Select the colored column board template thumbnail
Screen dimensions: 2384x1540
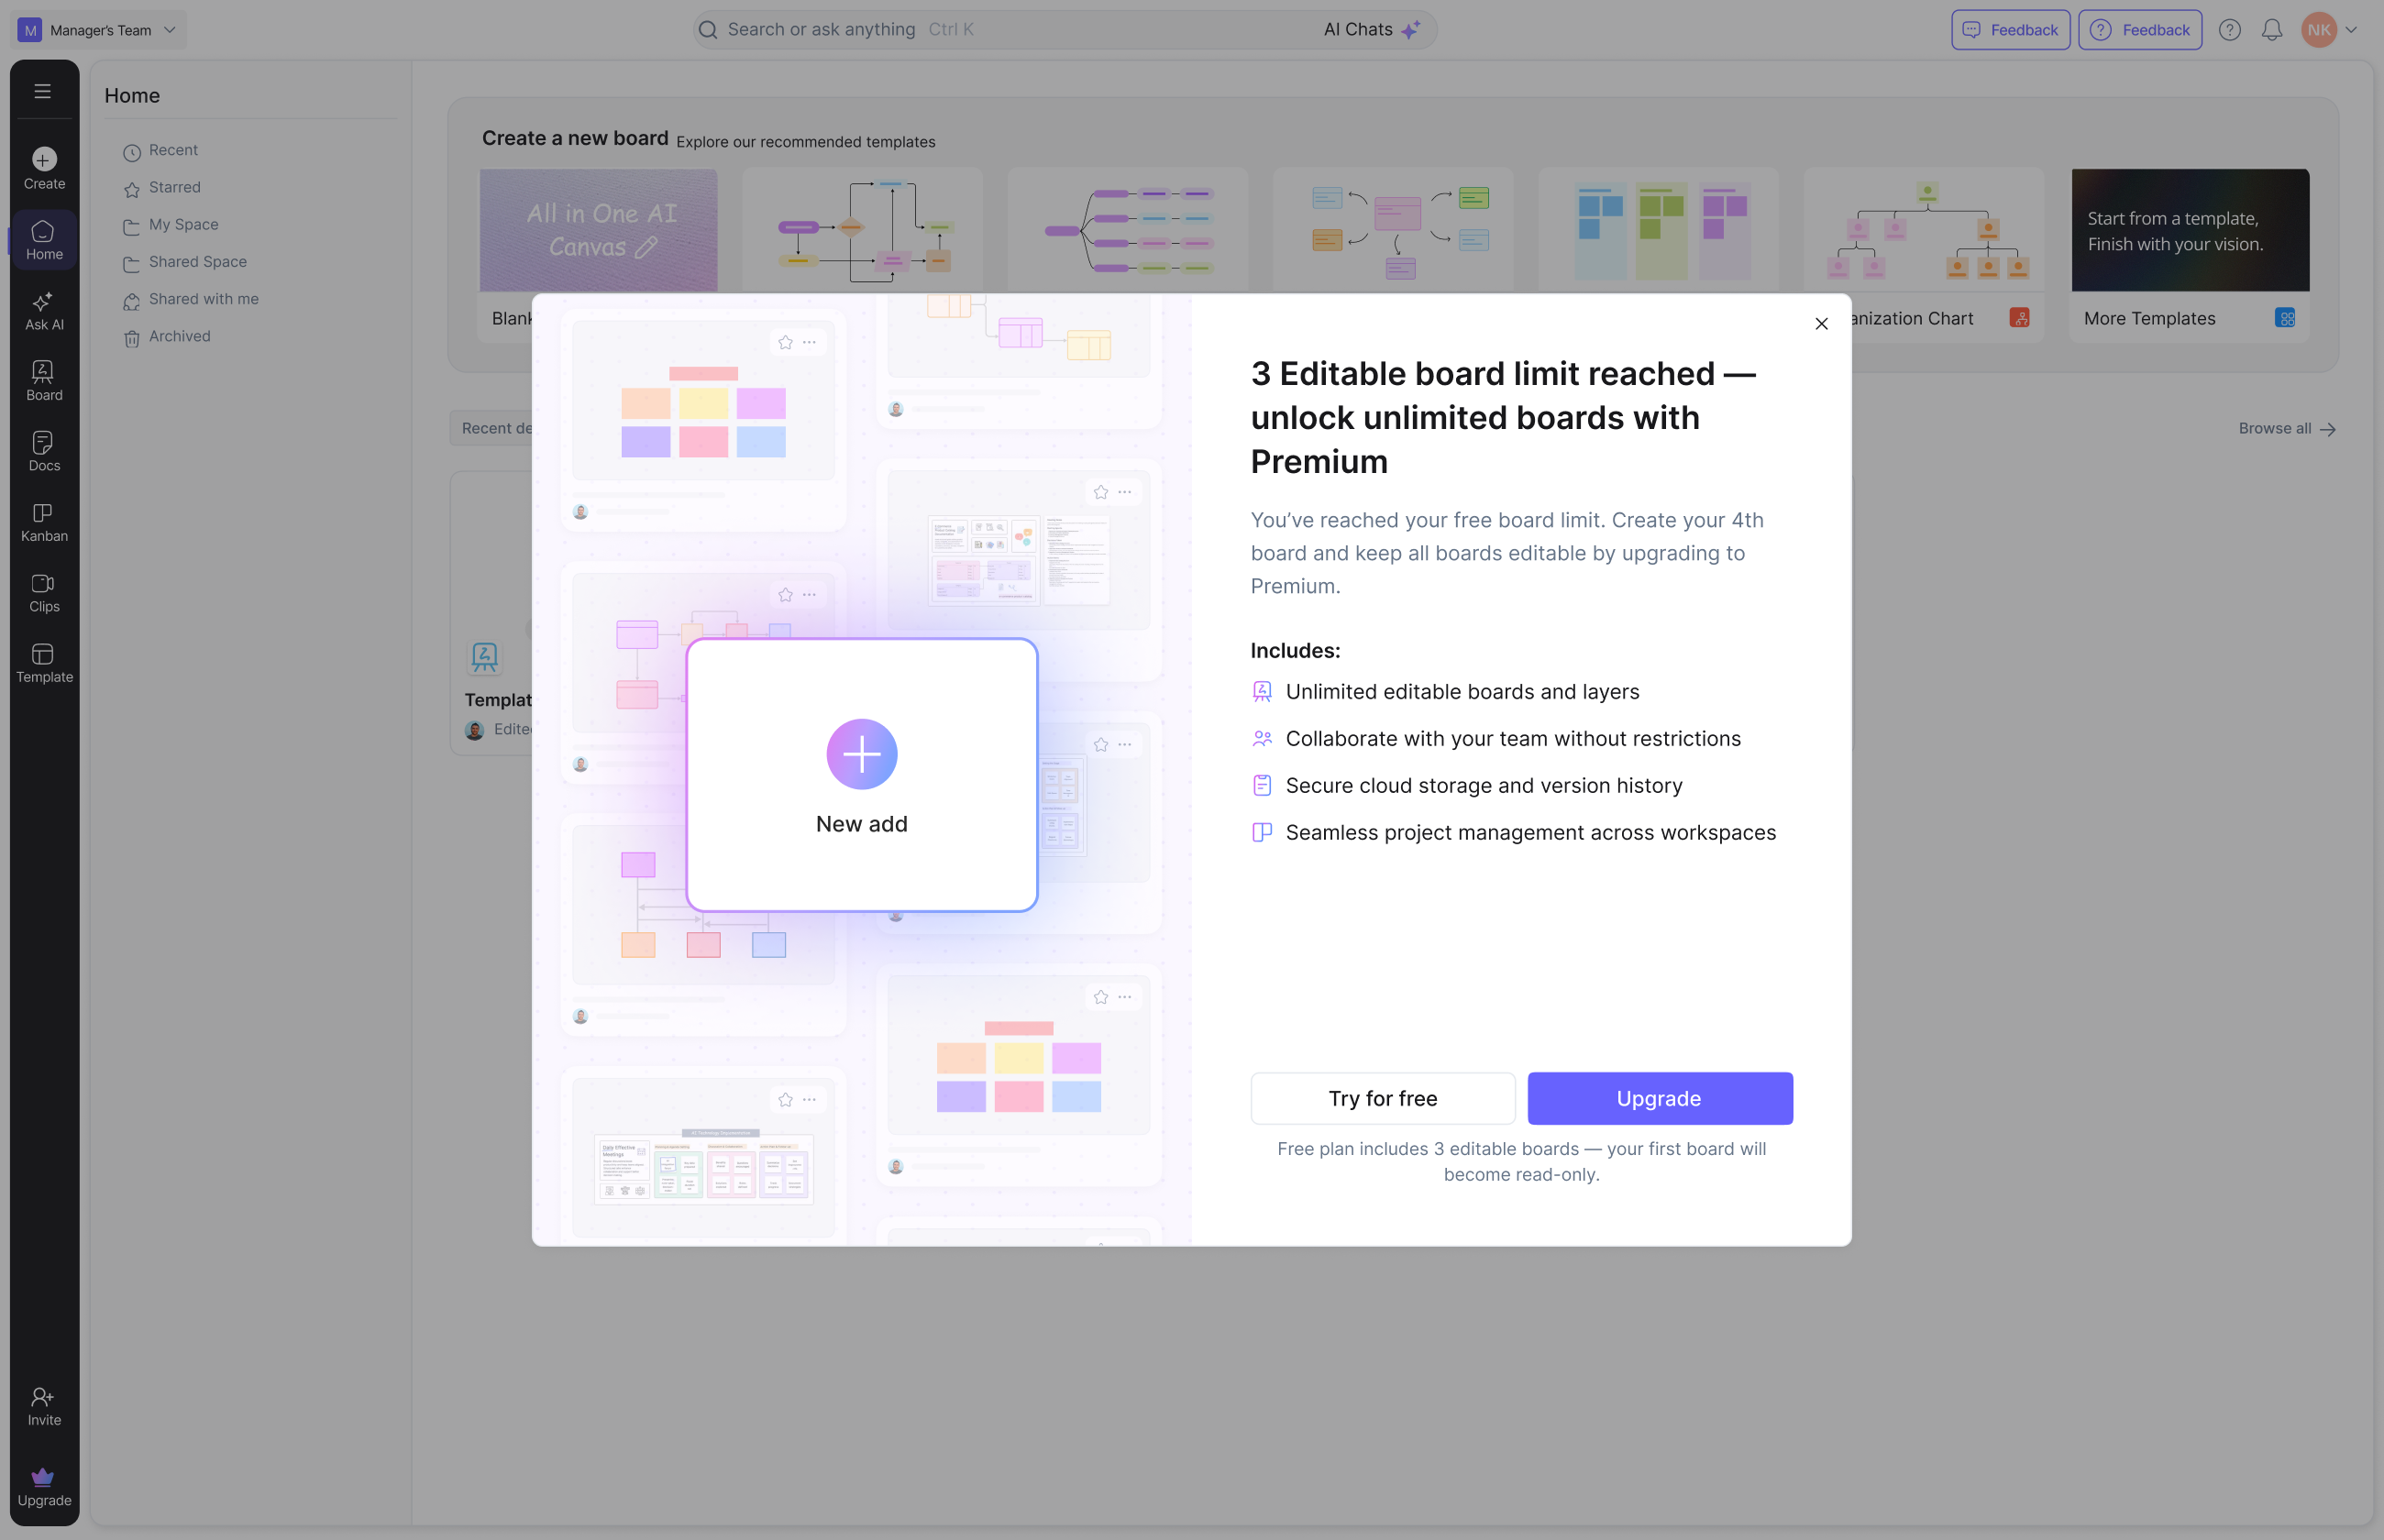(1658, 230)
